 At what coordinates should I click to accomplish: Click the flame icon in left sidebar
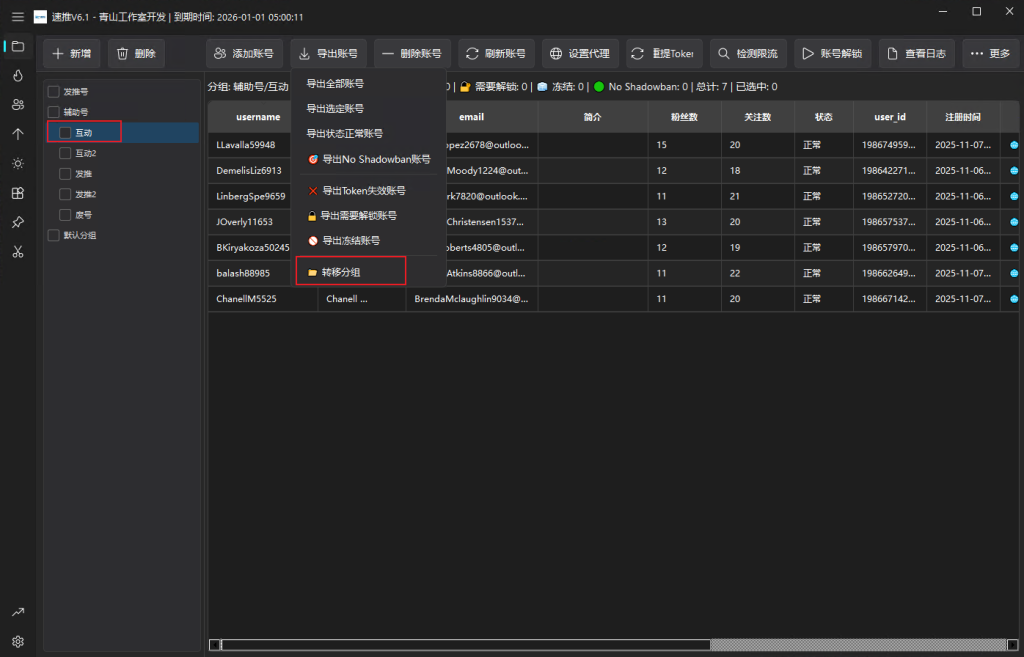[17, 75]
